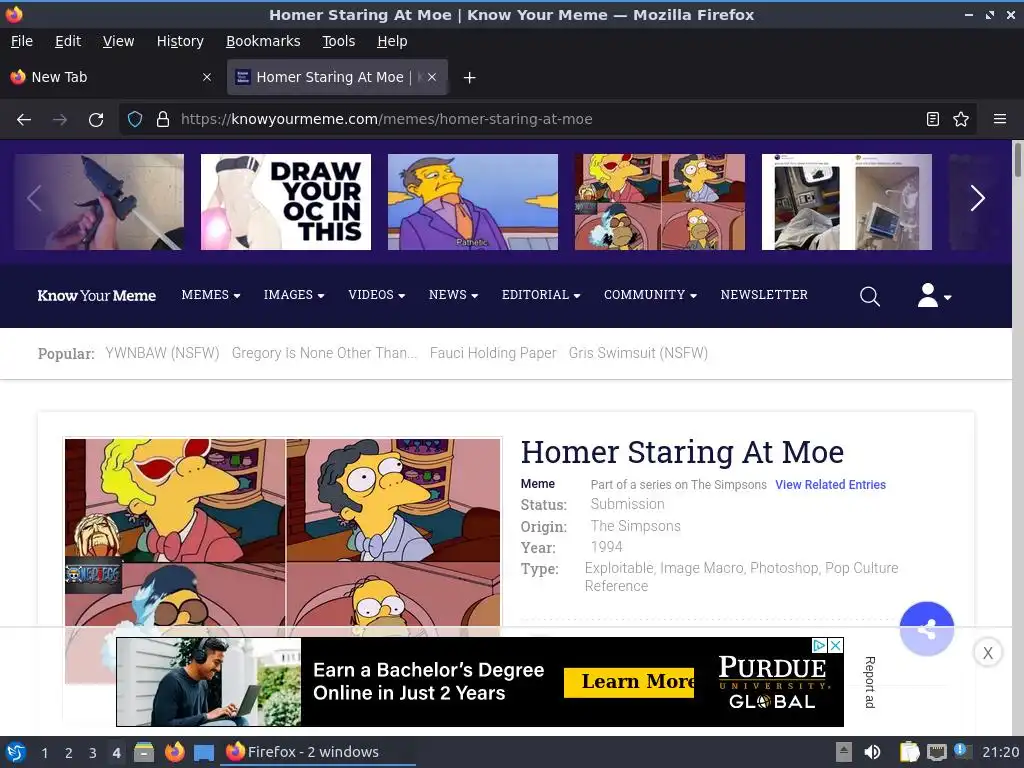Viewport: 1024px width, 768px height.
Task: Close the Purdue ad via its corner X
Action: pos(835,645)
